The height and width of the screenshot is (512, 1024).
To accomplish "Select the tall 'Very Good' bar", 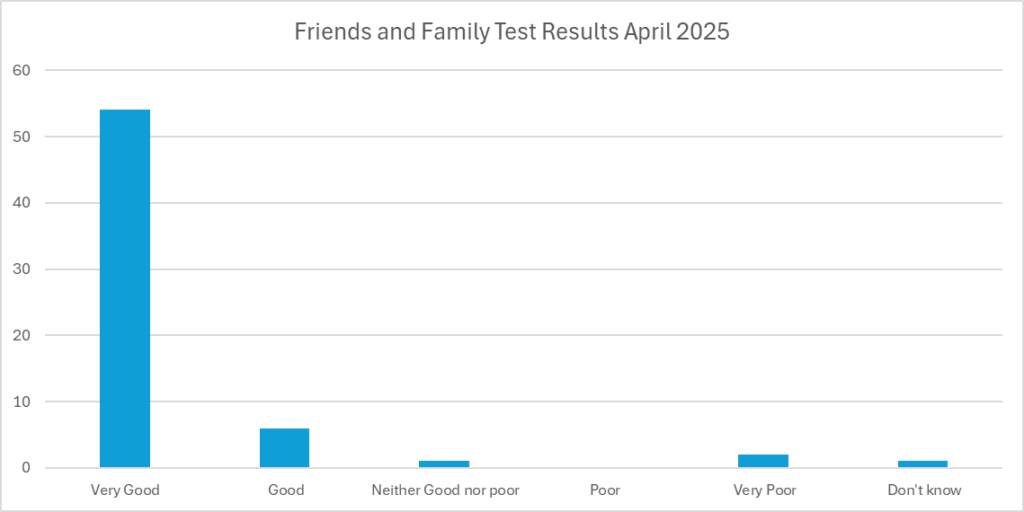I will tap(125, 288).
